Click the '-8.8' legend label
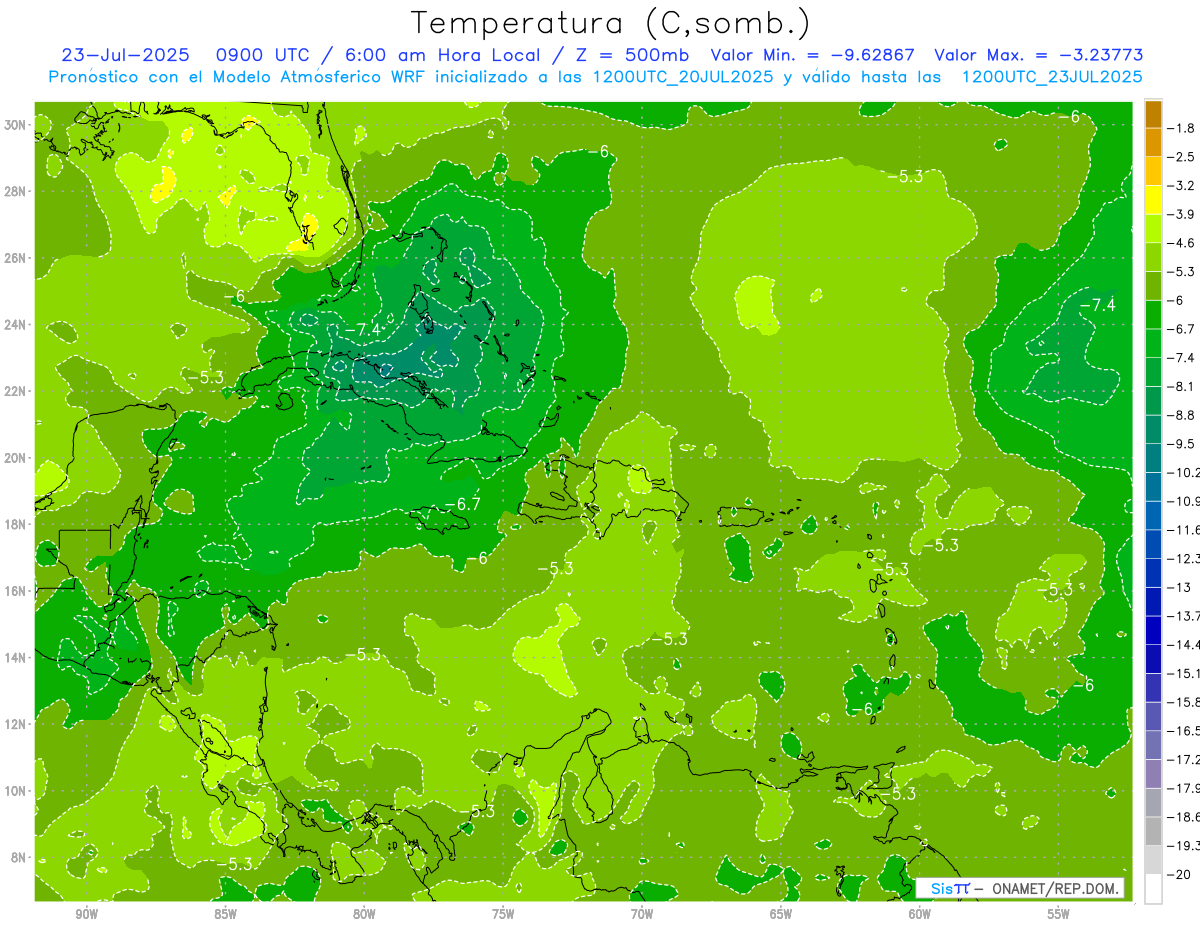Screen dimensions: 1200x927 [1181, 415]
